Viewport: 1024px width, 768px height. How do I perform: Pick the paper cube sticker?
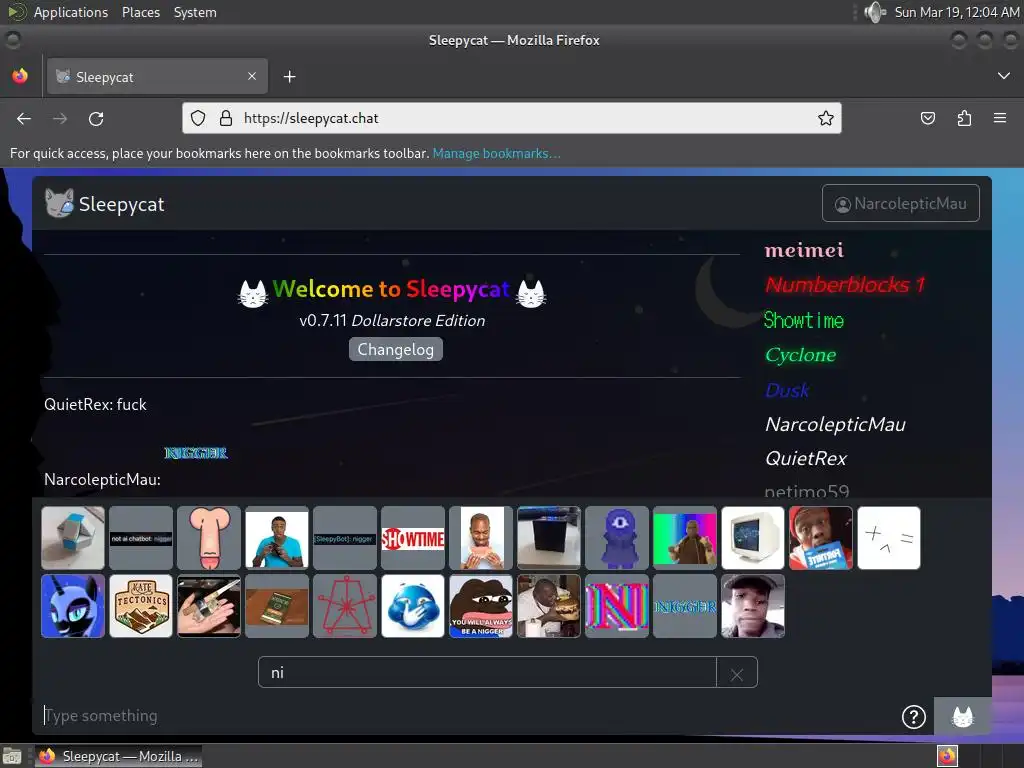click(x=72, y=538)
